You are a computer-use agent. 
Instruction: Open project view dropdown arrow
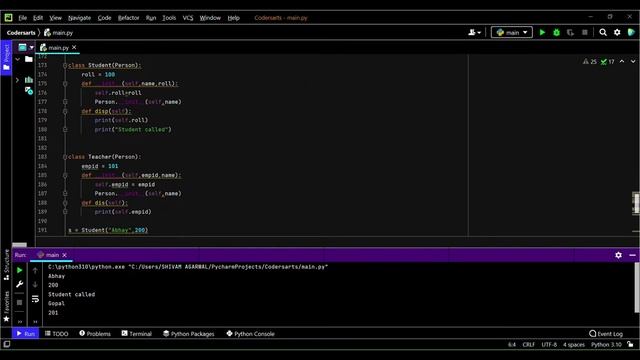(x=31, y=48)
